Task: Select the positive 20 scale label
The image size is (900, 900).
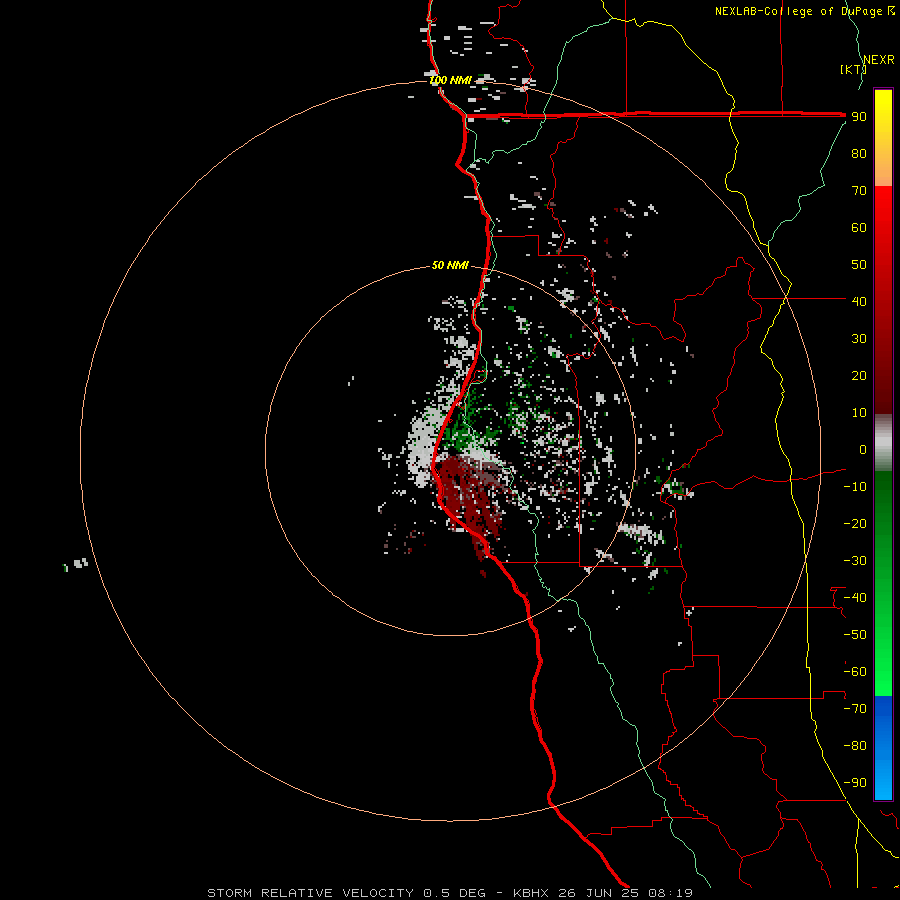Action: click(859, 376)
